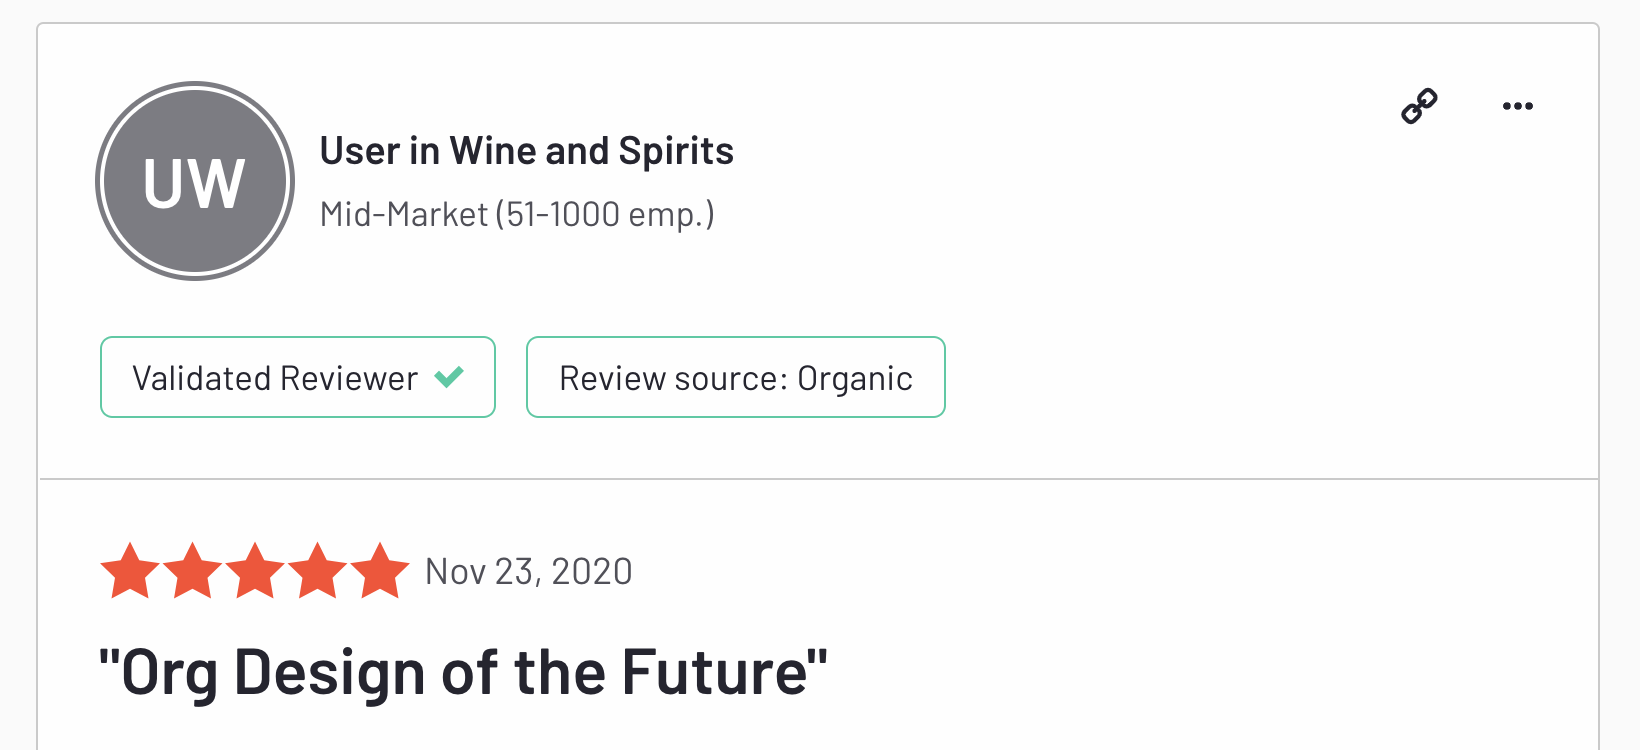Click the "Spirits" word in reviewer name
1640x750 pixels.
(x=676, y=151)
